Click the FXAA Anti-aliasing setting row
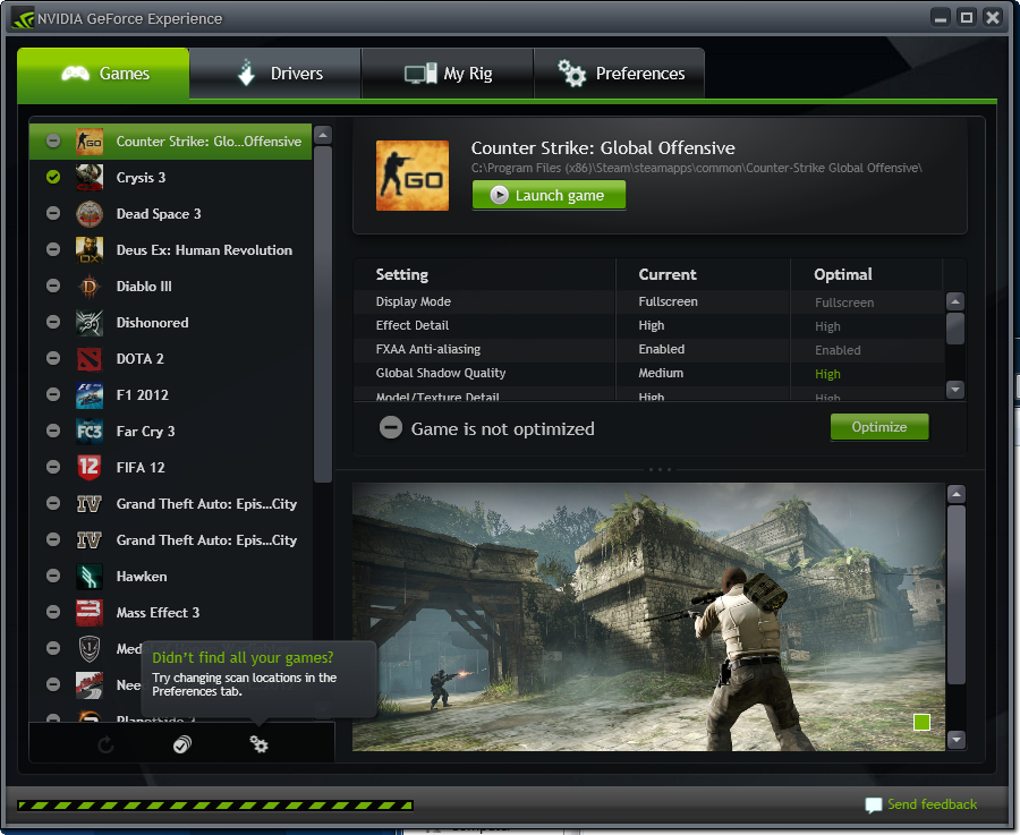 point(649,349)
